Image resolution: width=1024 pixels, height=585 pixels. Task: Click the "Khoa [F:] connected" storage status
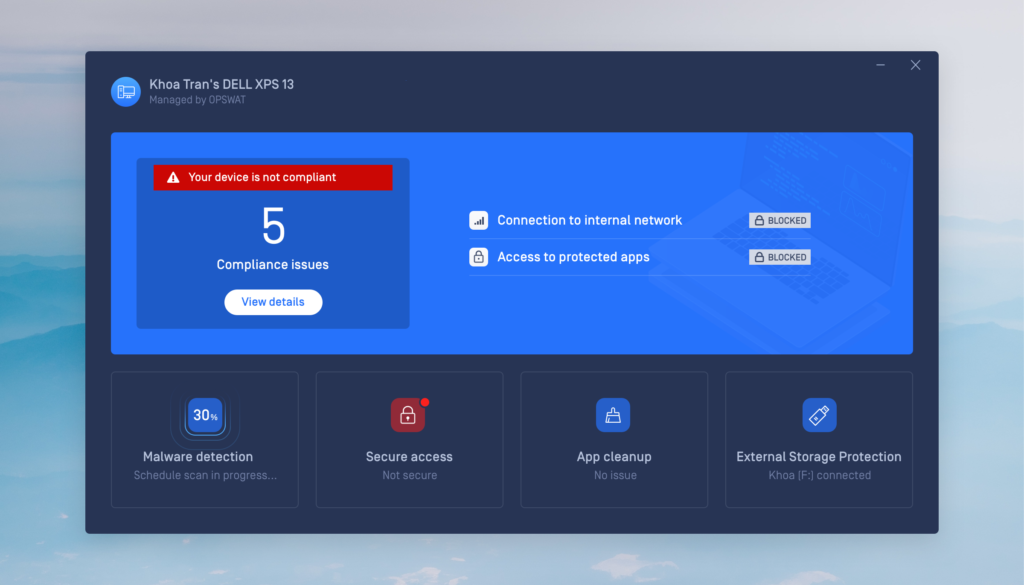819,476
